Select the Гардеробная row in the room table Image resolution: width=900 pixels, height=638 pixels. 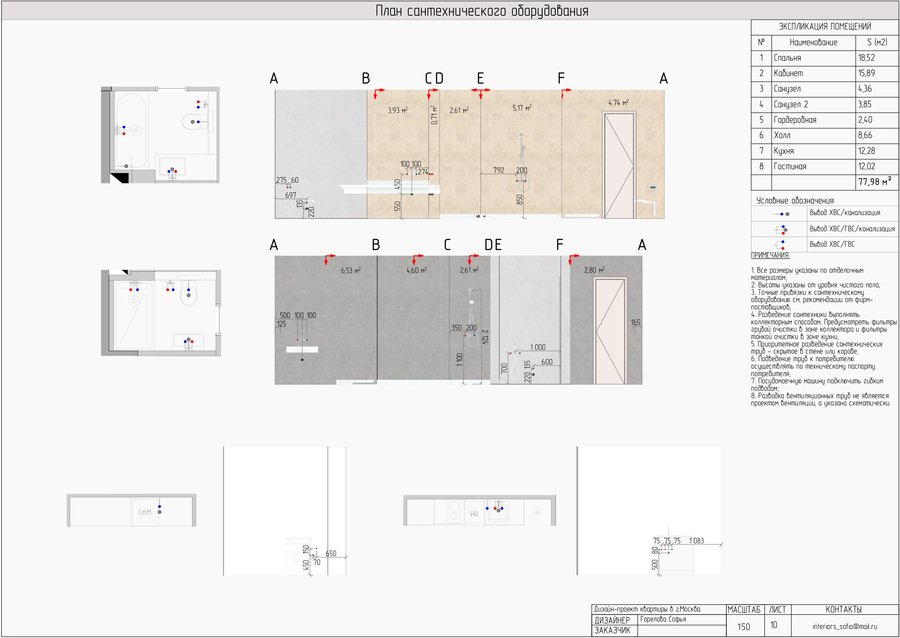pos(824,120)
